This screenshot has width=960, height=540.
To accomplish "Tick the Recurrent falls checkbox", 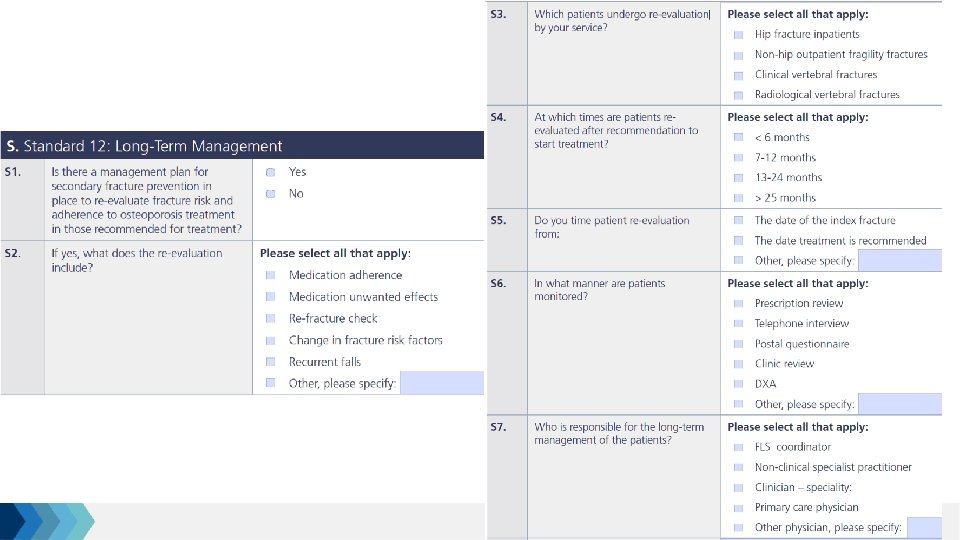I will pos(271,361).
